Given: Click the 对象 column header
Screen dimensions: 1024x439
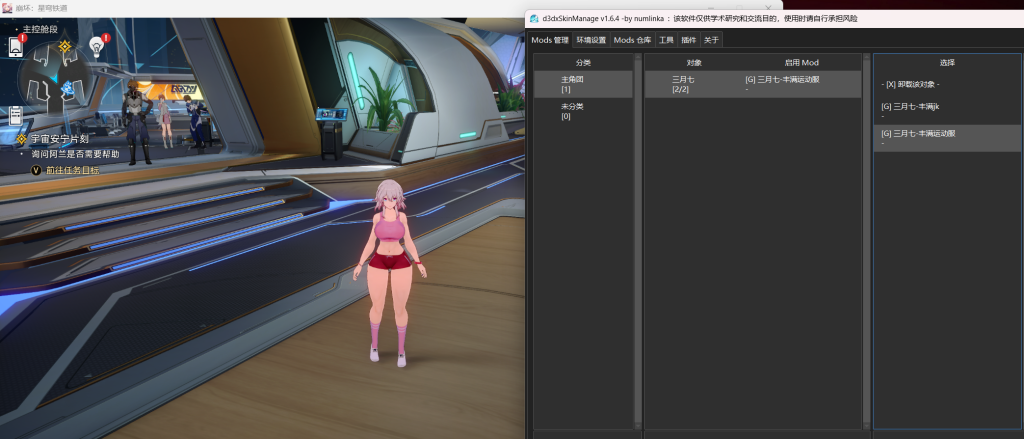Looking at the screenshot, I should point(694,63).
